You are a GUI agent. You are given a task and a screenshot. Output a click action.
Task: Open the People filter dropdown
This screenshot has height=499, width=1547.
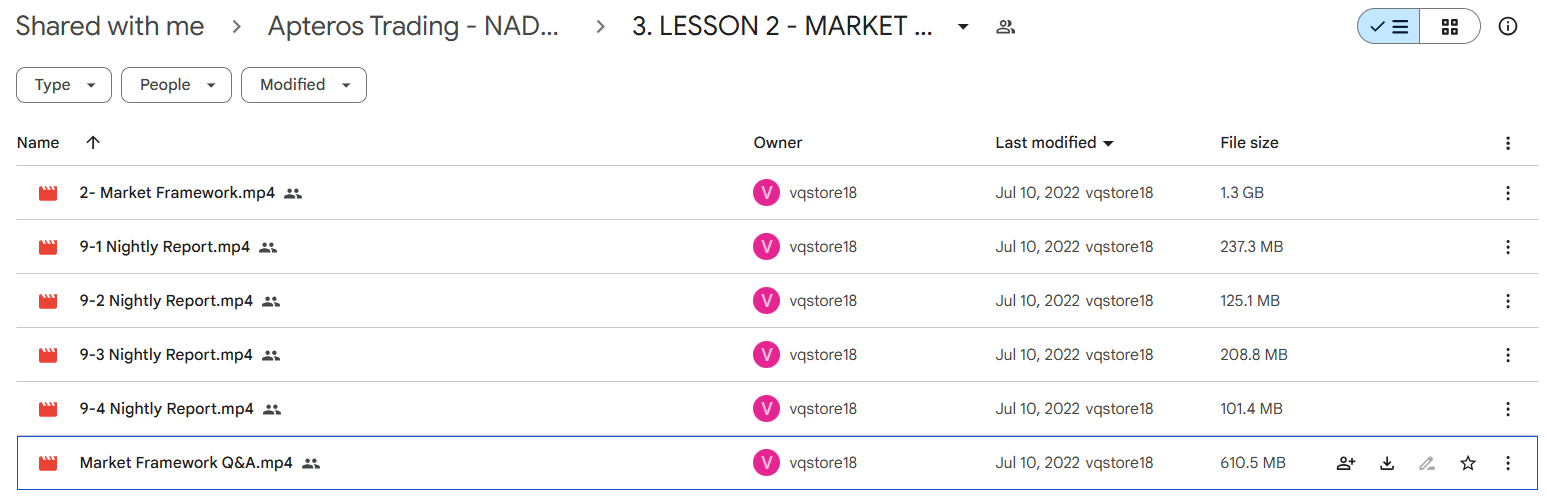pos(176,85)
